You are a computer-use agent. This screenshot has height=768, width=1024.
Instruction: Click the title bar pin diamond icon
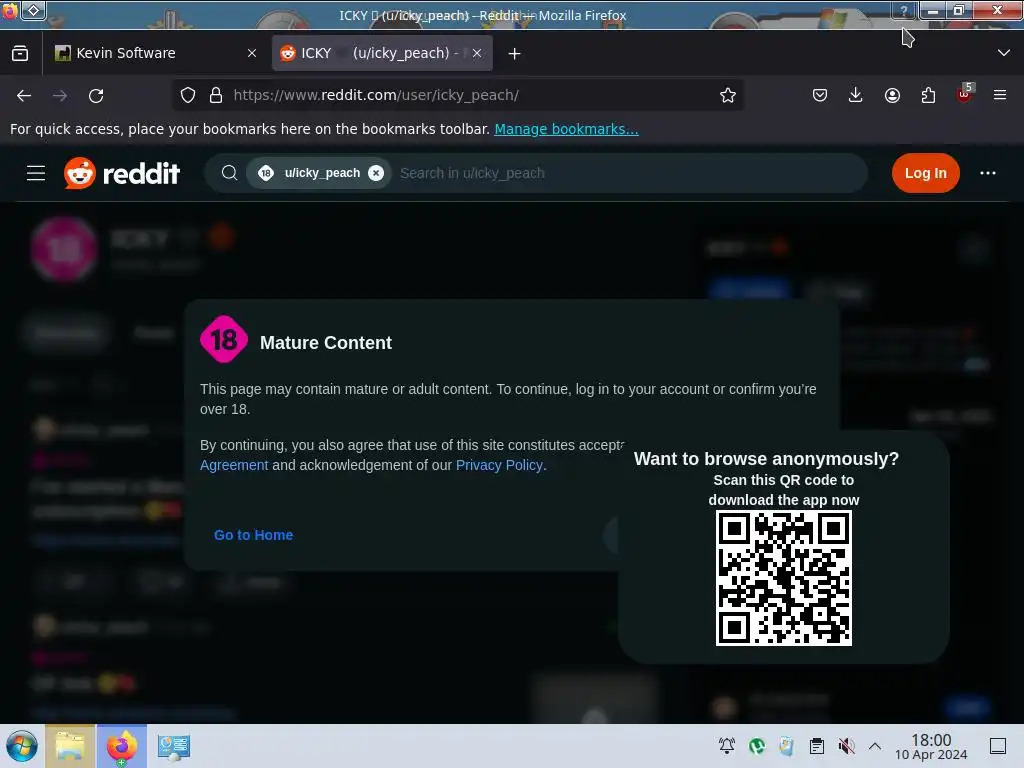33,10
